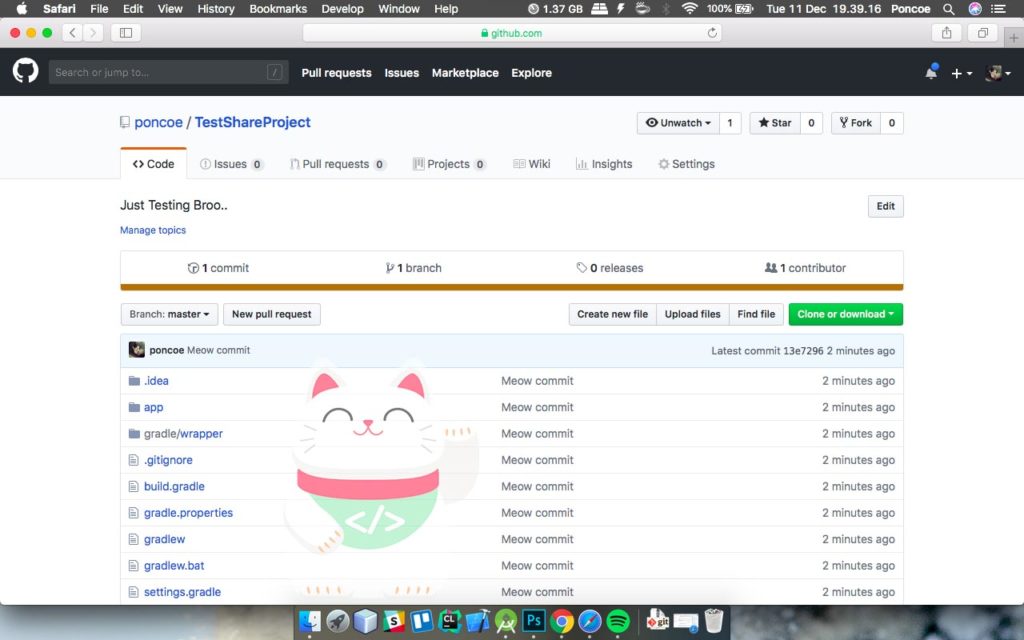
Task: Open Slack from the dock
Action: coord(393,620)
